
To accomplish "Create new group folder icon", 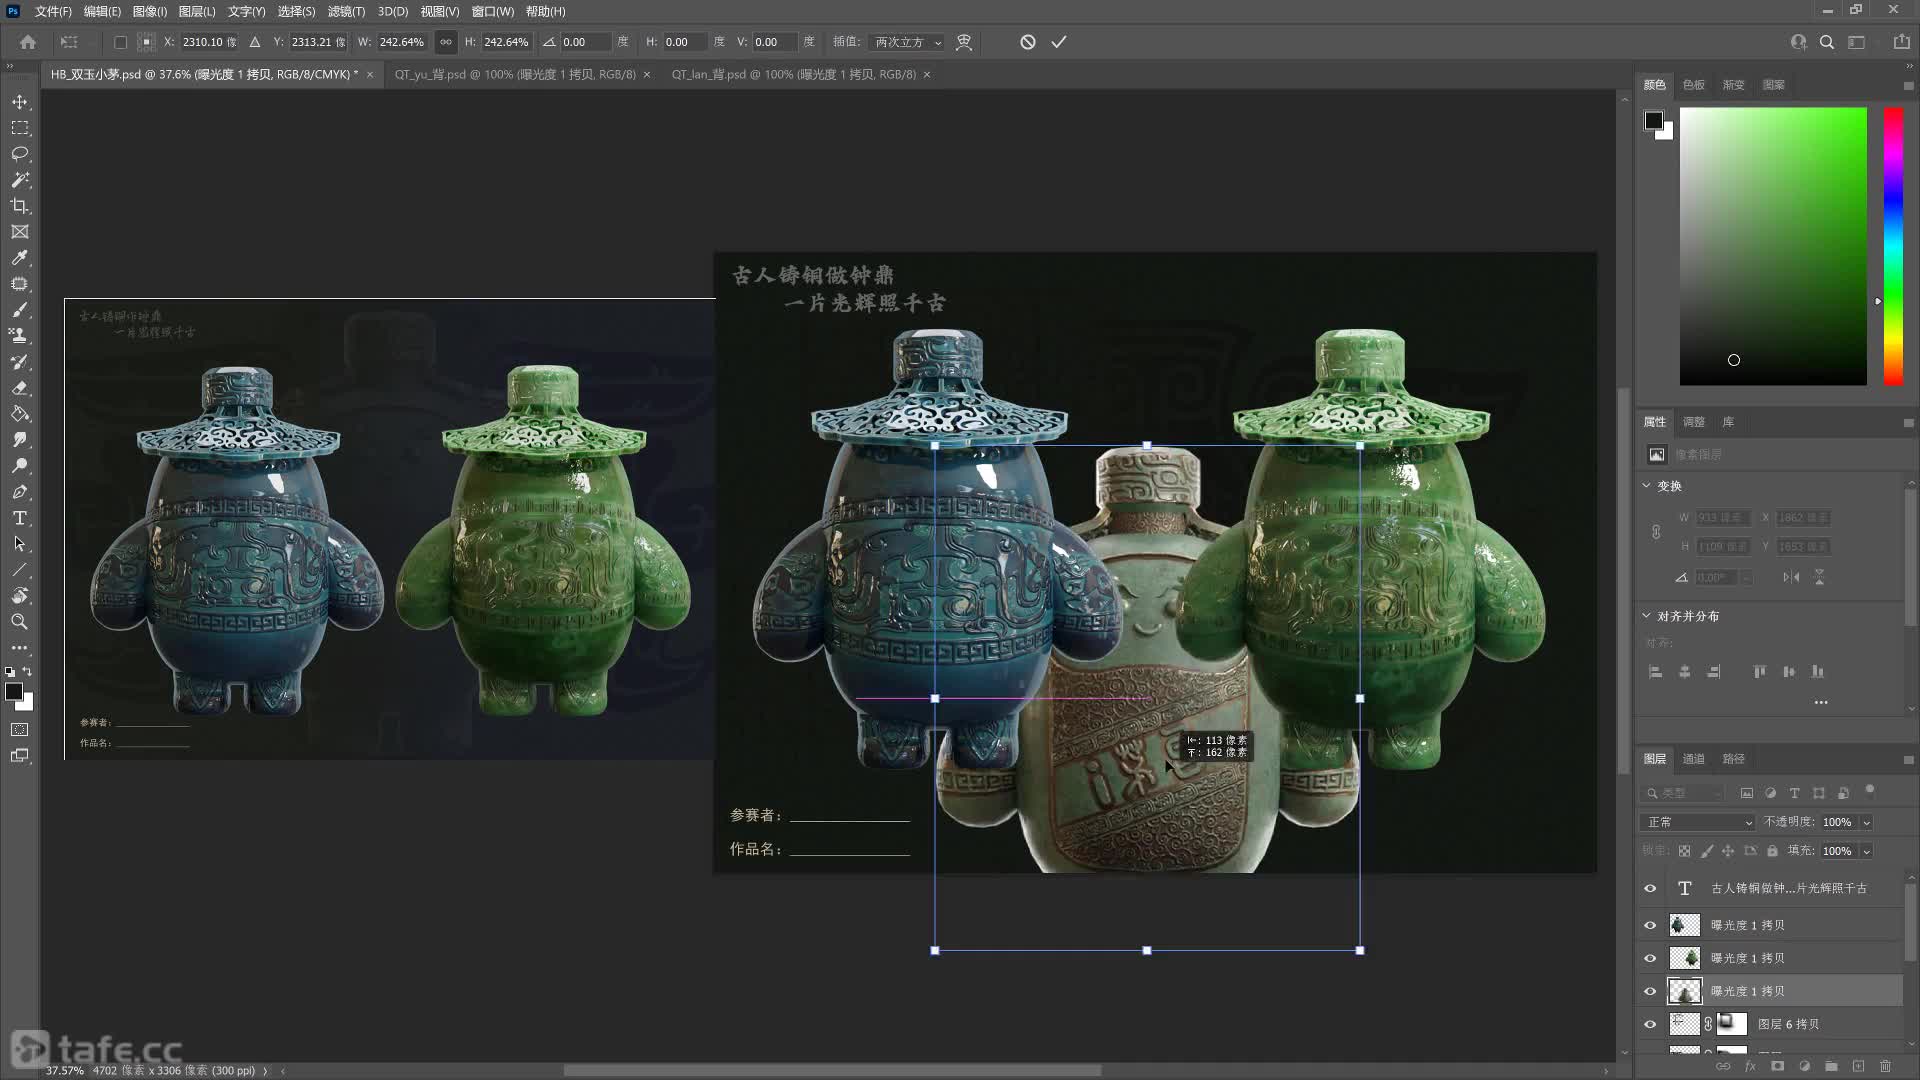I will point(1831,1067).
